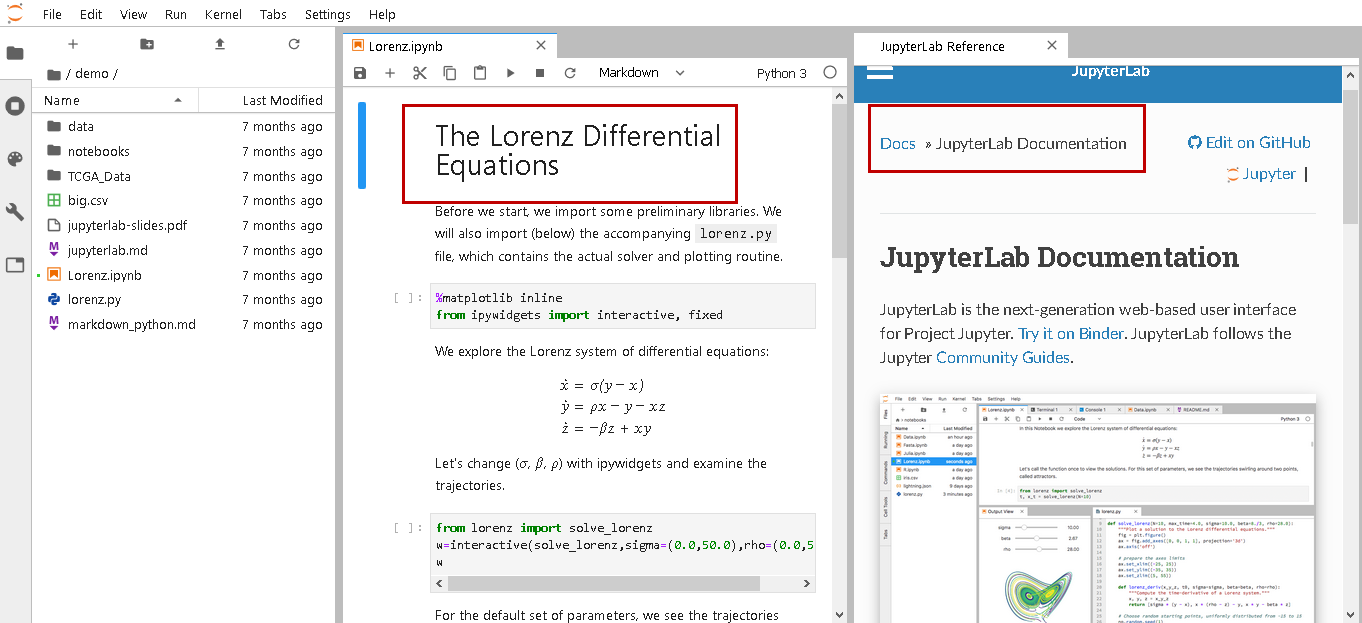The image size is (1362, 623).
Task: Insert a cell below with toolbar plus
Action: [x=390, y=73]
